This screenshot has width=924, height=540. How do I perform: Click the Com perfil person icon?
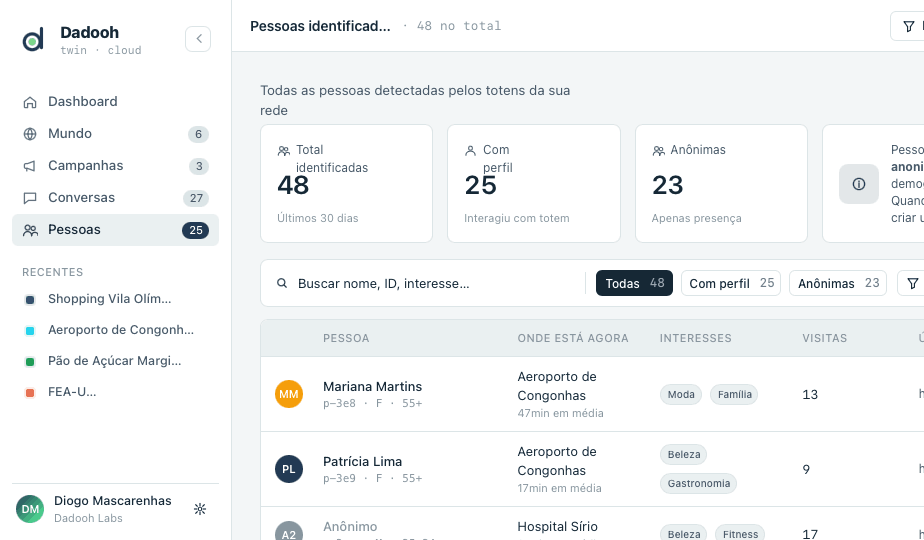[470, 151]
